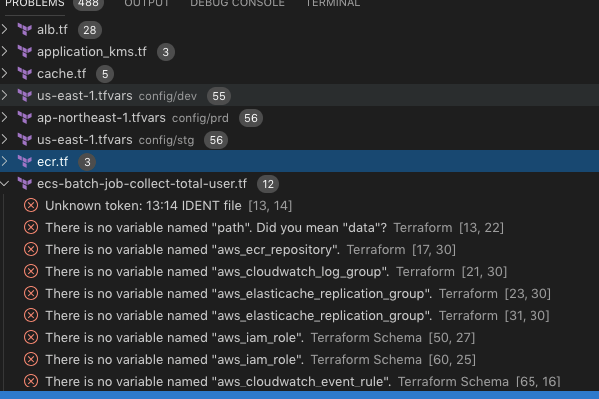Viewport: 599px width, 399px height.
Task: Expand us-east-1.tfvars config/stg group
Action: [x=5, y=139]
